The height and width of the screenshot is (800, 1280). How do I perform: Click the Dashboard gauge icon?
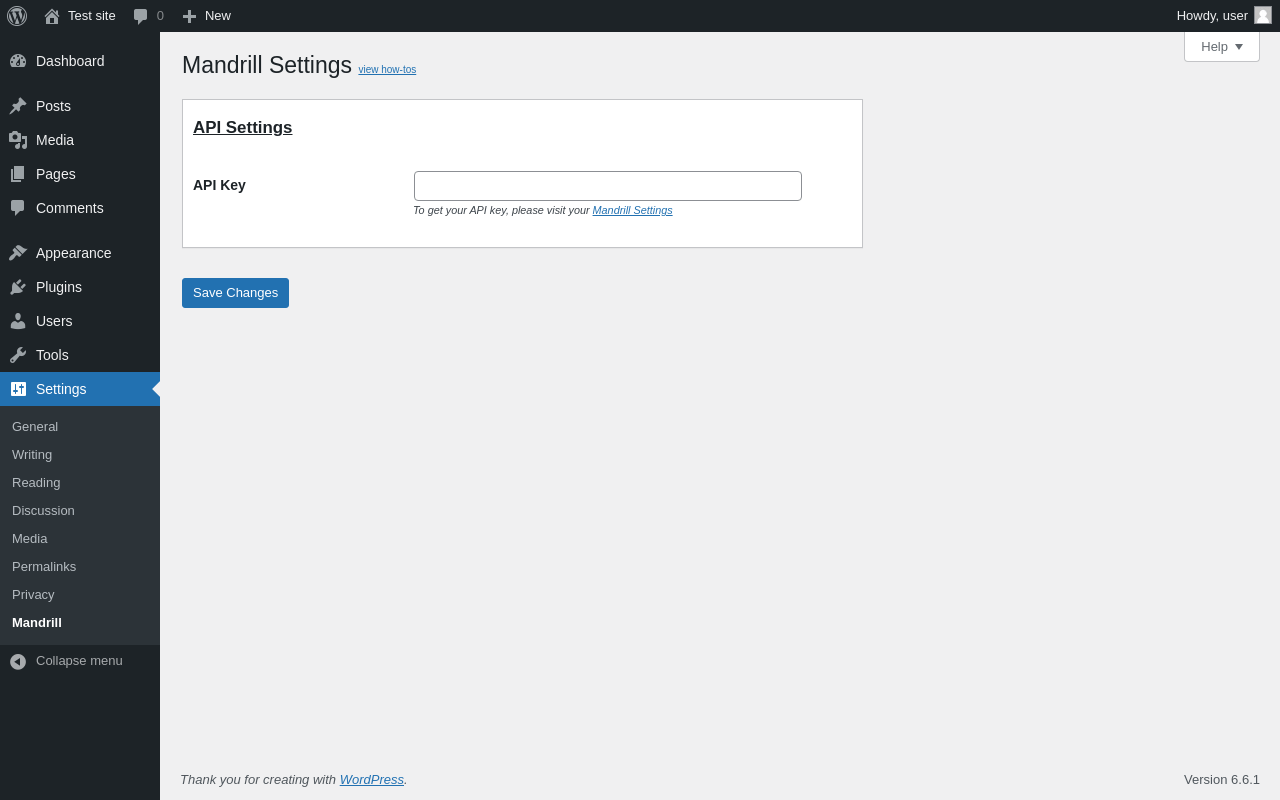coord(18,61)
